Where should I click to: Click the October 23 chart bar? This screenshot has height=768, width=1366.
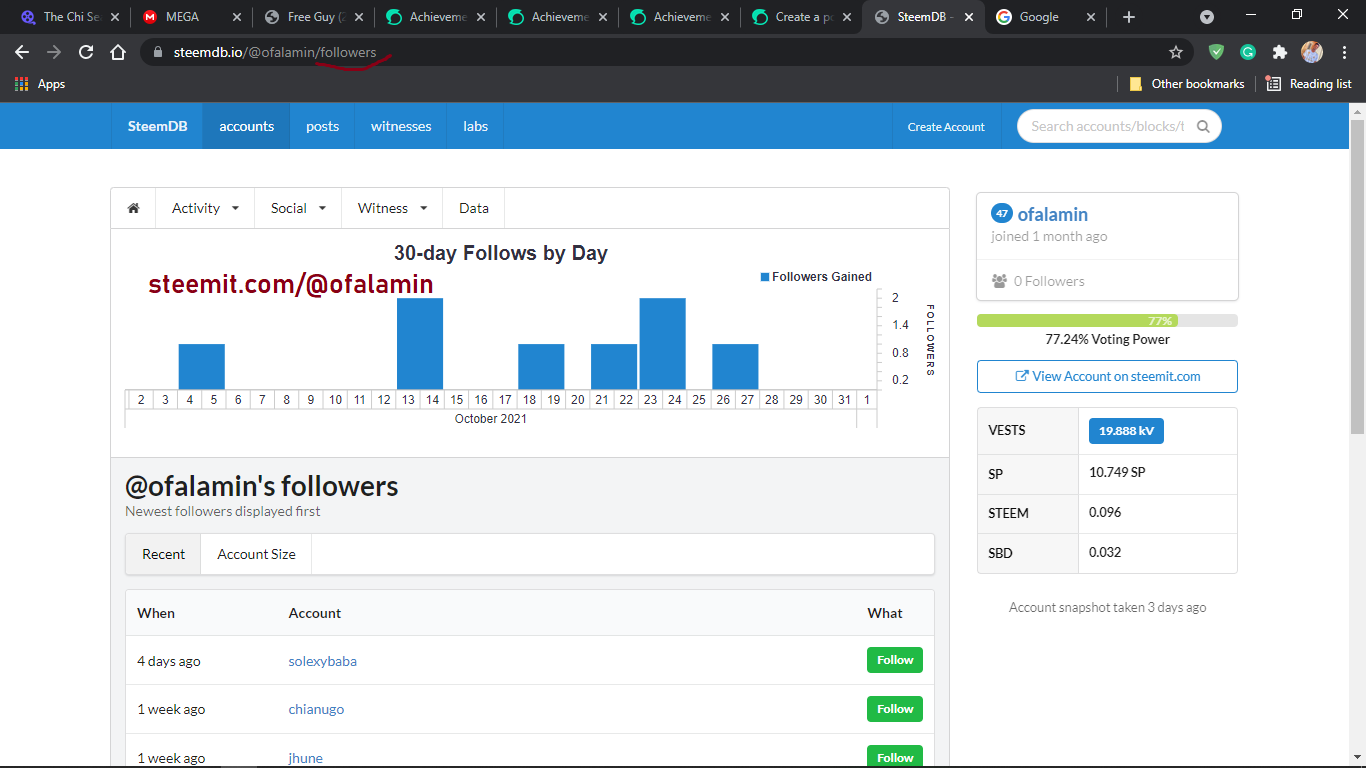pos(662,343)
